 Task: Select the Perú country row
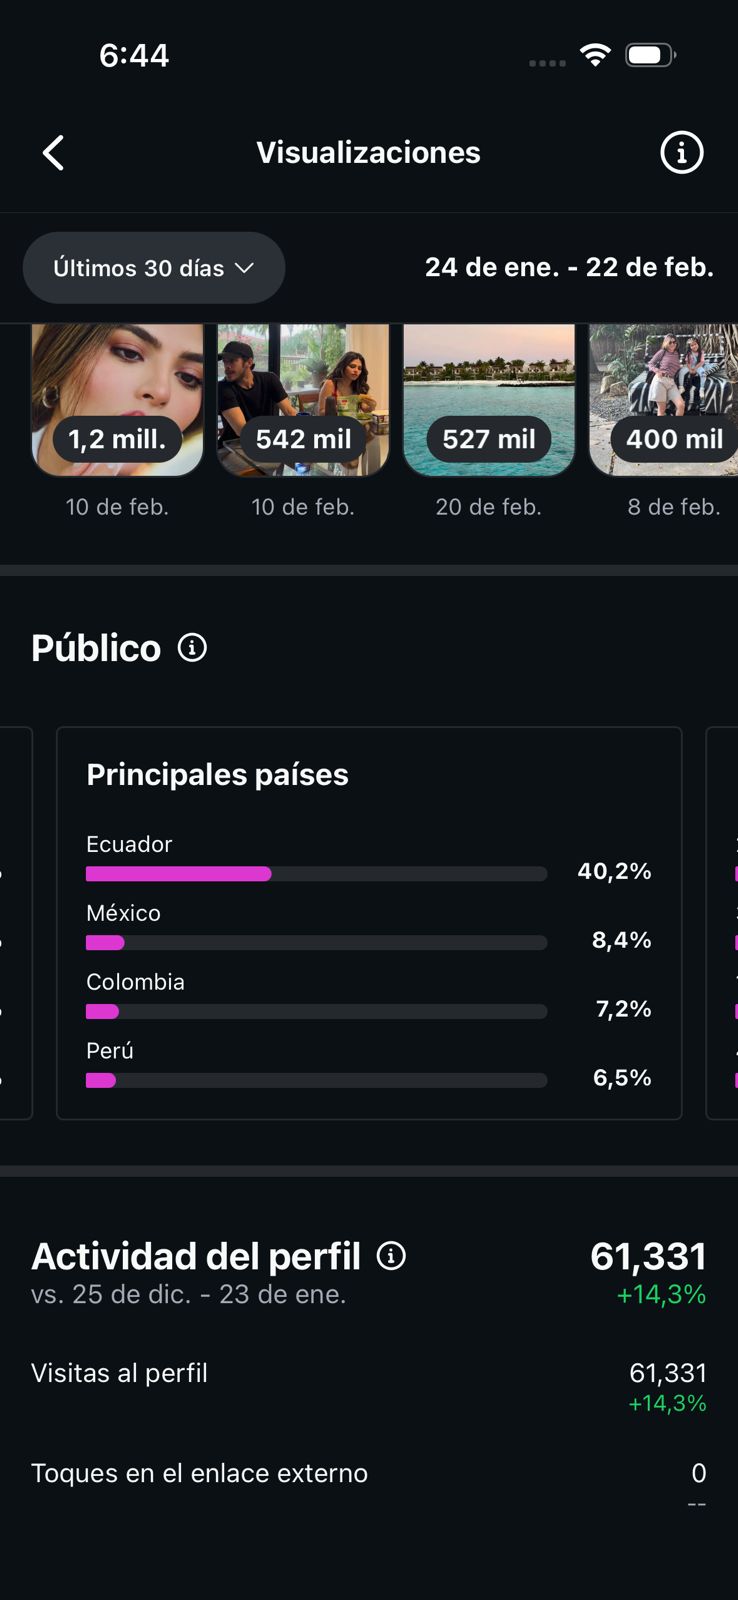tap(368, 1066)
